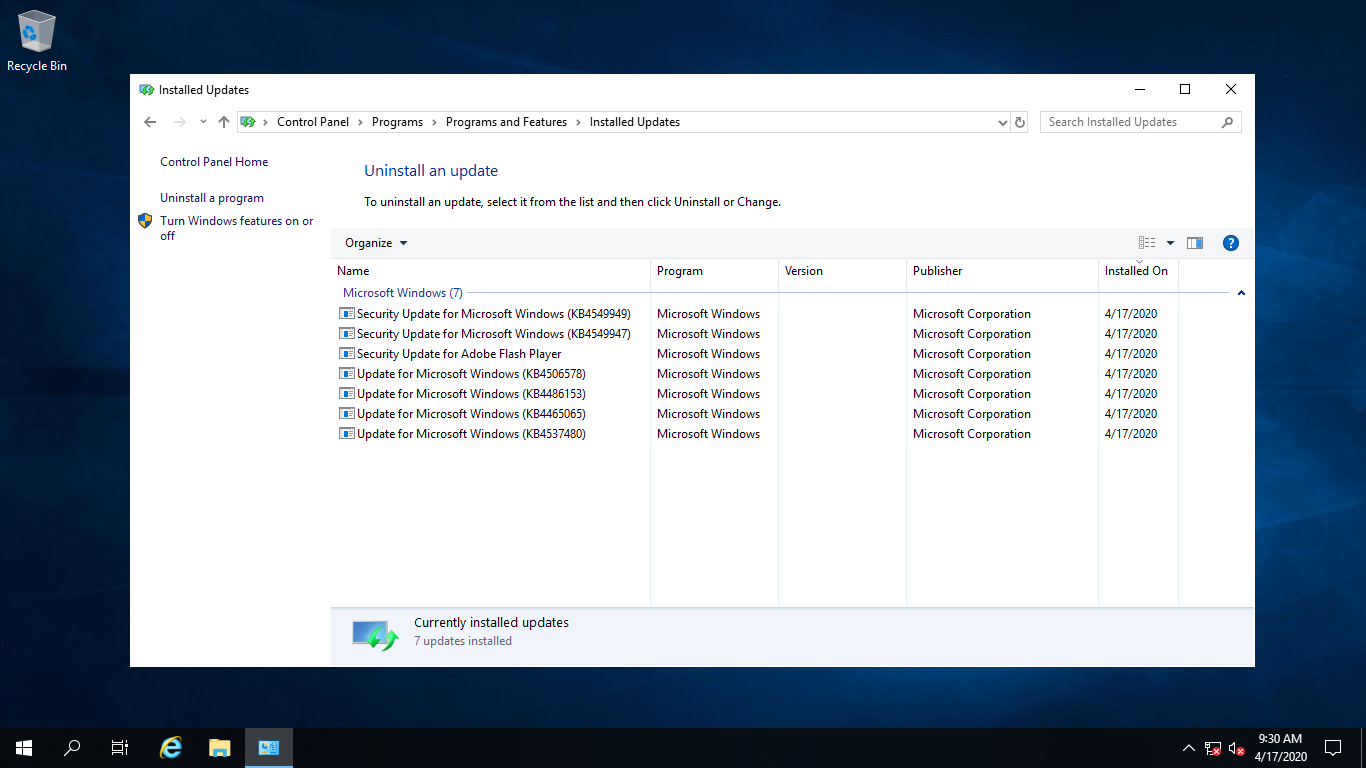1366x768 pixels.
Task: Click the icon beside KB4537480 update
Action: pyautogui.click(x=347, y=434)
